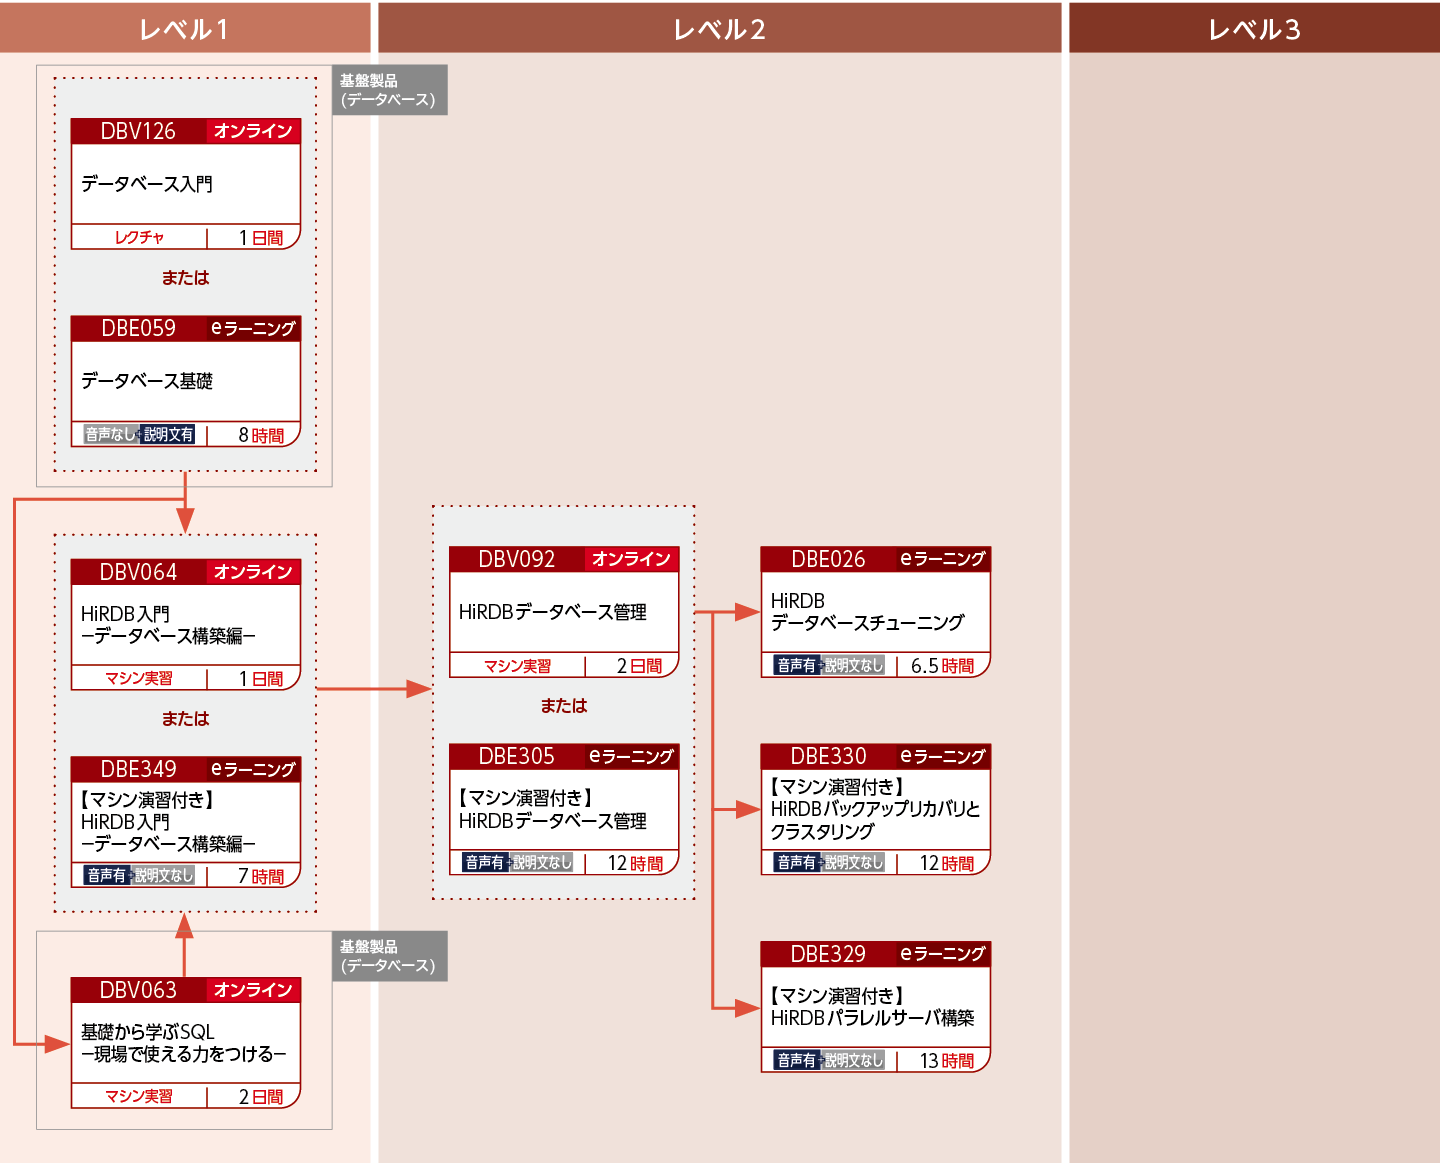Click the 音声有 tag on DBE349

[x=107, y=875]
